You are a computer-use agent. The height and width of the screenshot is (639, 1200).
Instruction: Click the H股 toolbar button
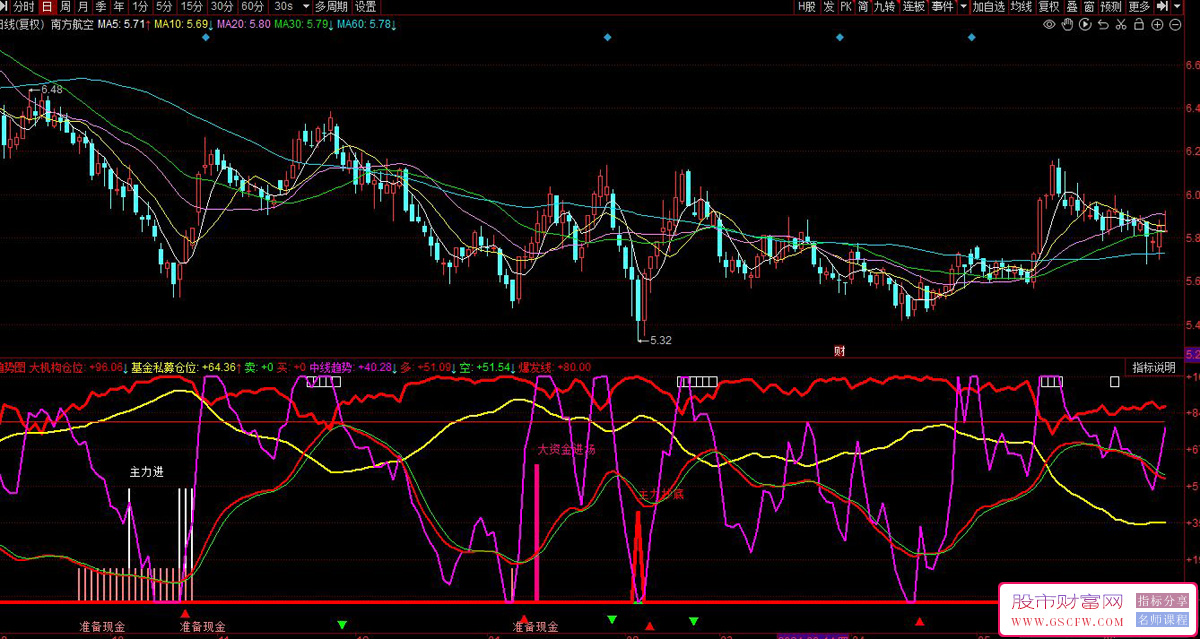(x=806, y=6)
